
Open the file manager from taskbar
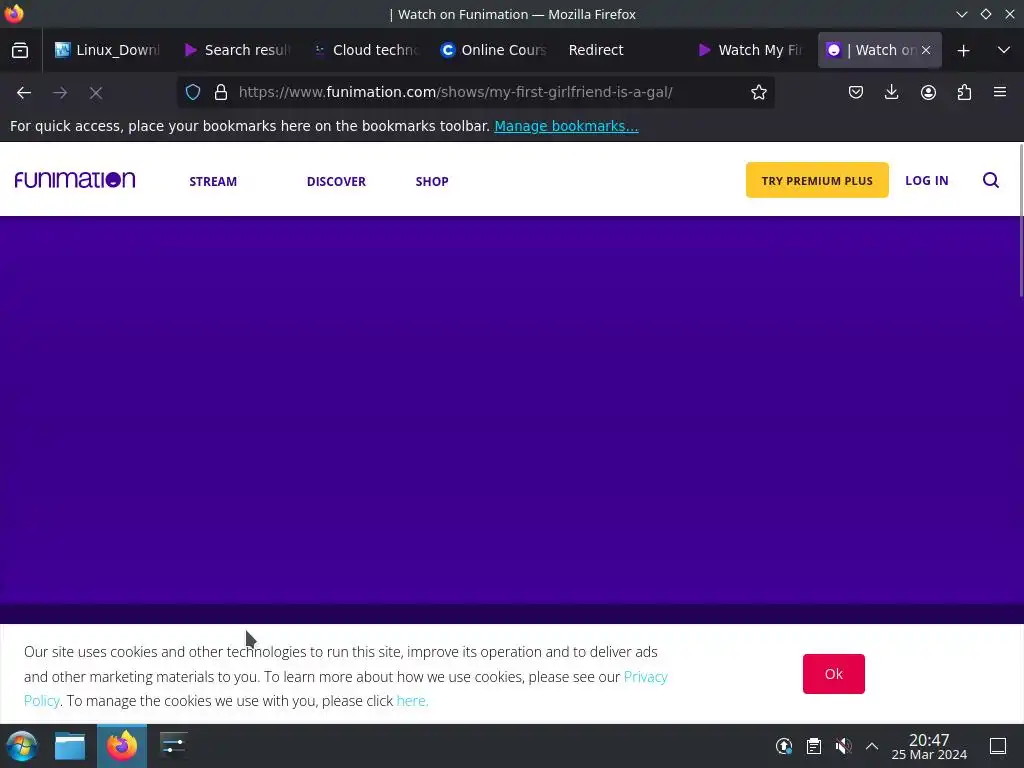point(70,746)
